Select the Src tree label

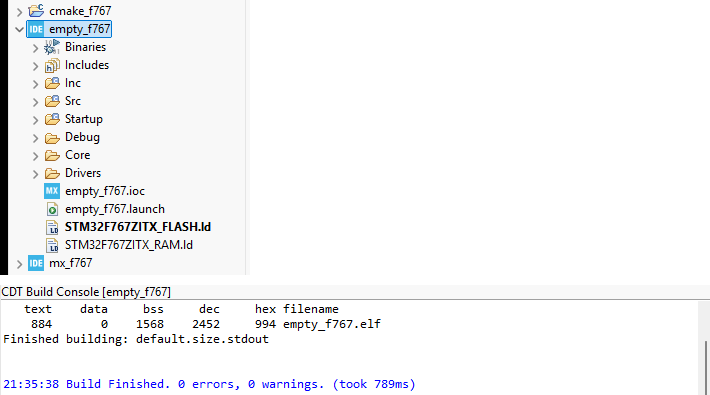click(x=73, y=101)
